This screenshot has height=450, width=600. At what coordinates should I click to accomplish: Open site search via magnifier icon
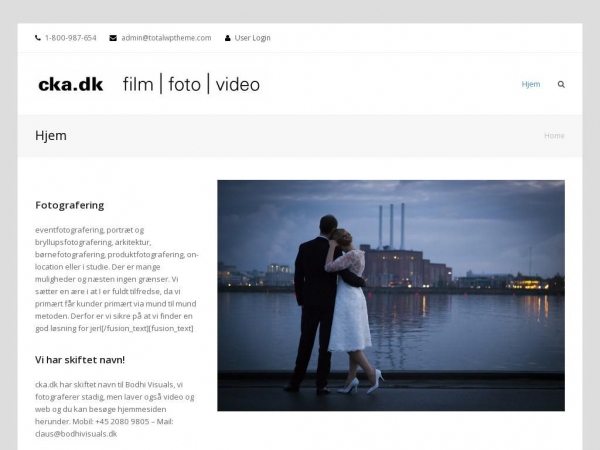coord(561,84)
